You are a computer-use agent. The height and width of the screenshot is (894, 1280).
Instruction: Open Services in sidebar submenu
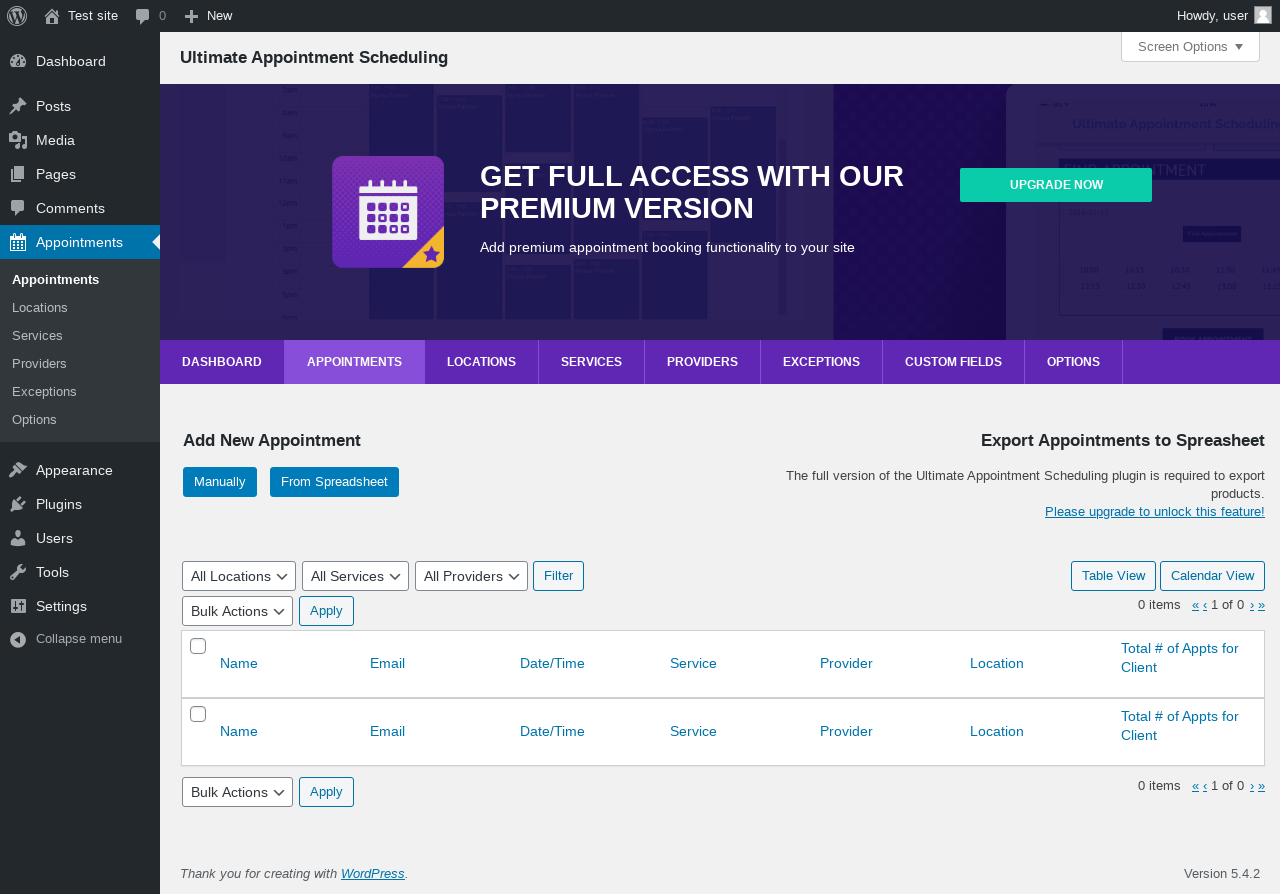pyautogui.click(x=37, y=335)
